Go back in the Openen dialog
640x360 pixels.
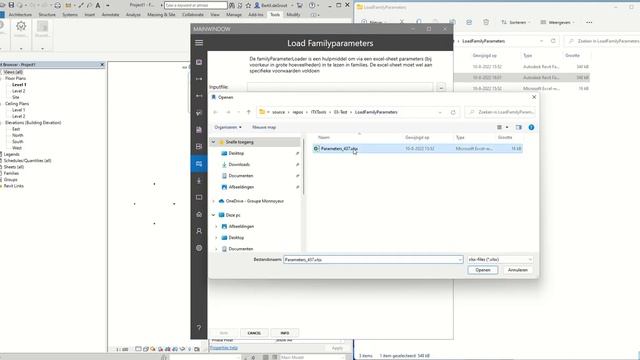pyautogui.click(x=216, y=112)
